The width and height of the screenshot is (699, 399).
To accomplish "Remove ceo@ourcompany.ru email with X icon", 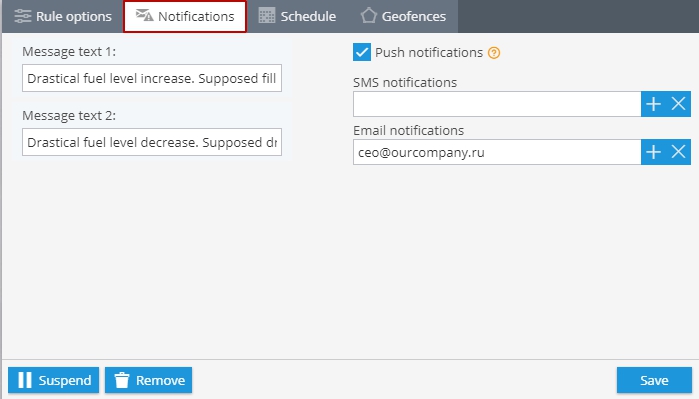I will (x=678, y=152).
